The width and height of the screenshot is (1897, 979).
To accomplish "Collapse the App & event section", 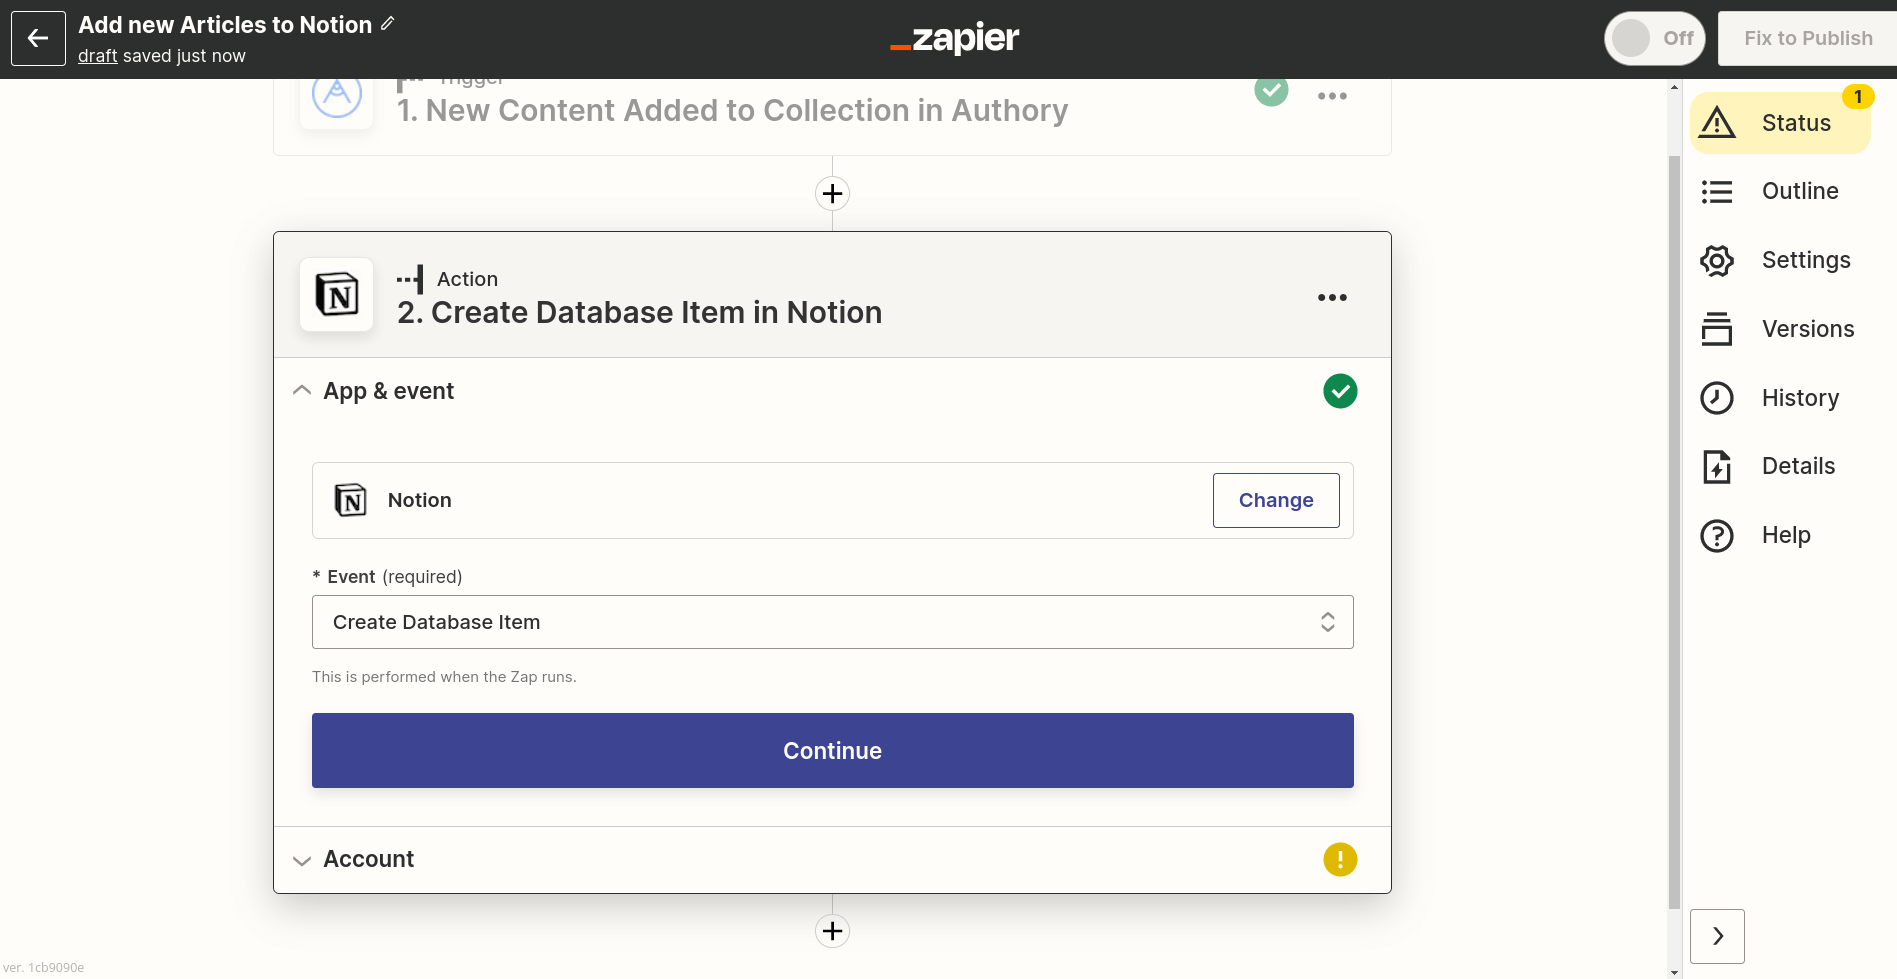I will [302, 390].
